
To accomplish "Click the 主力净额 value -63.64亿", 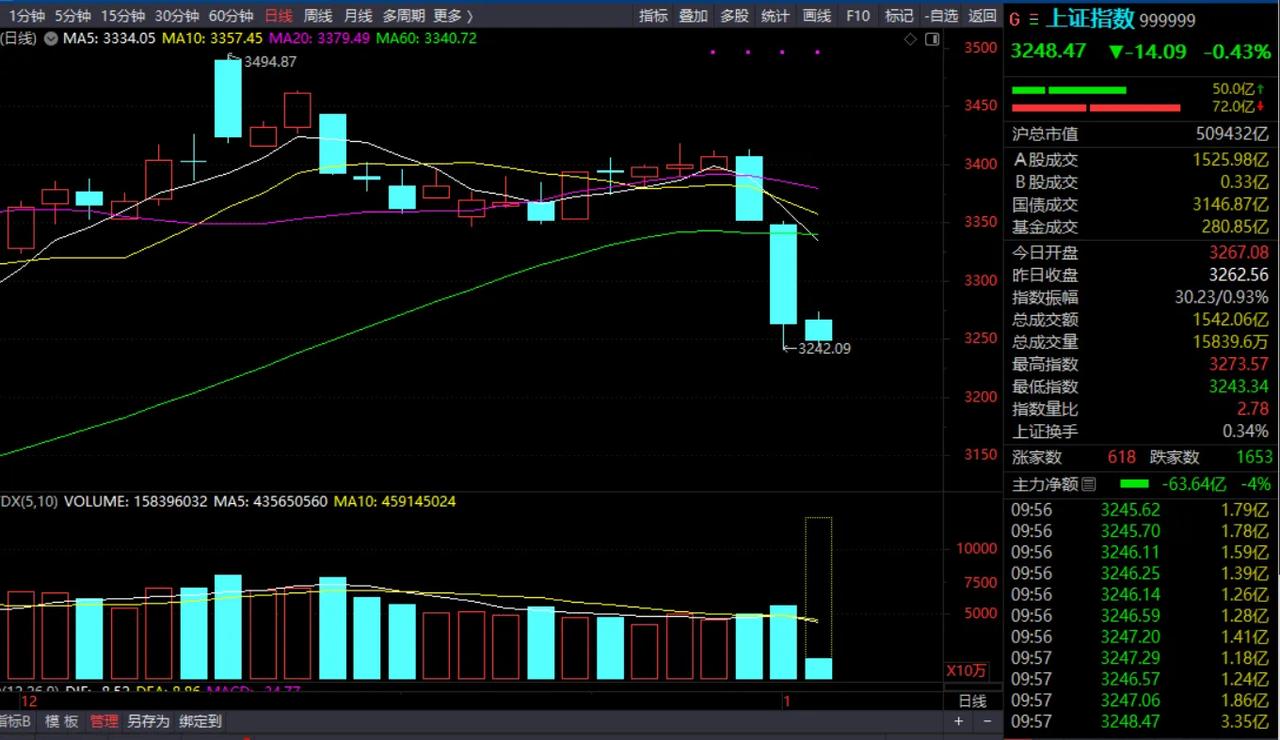I will coord(1194,484).
